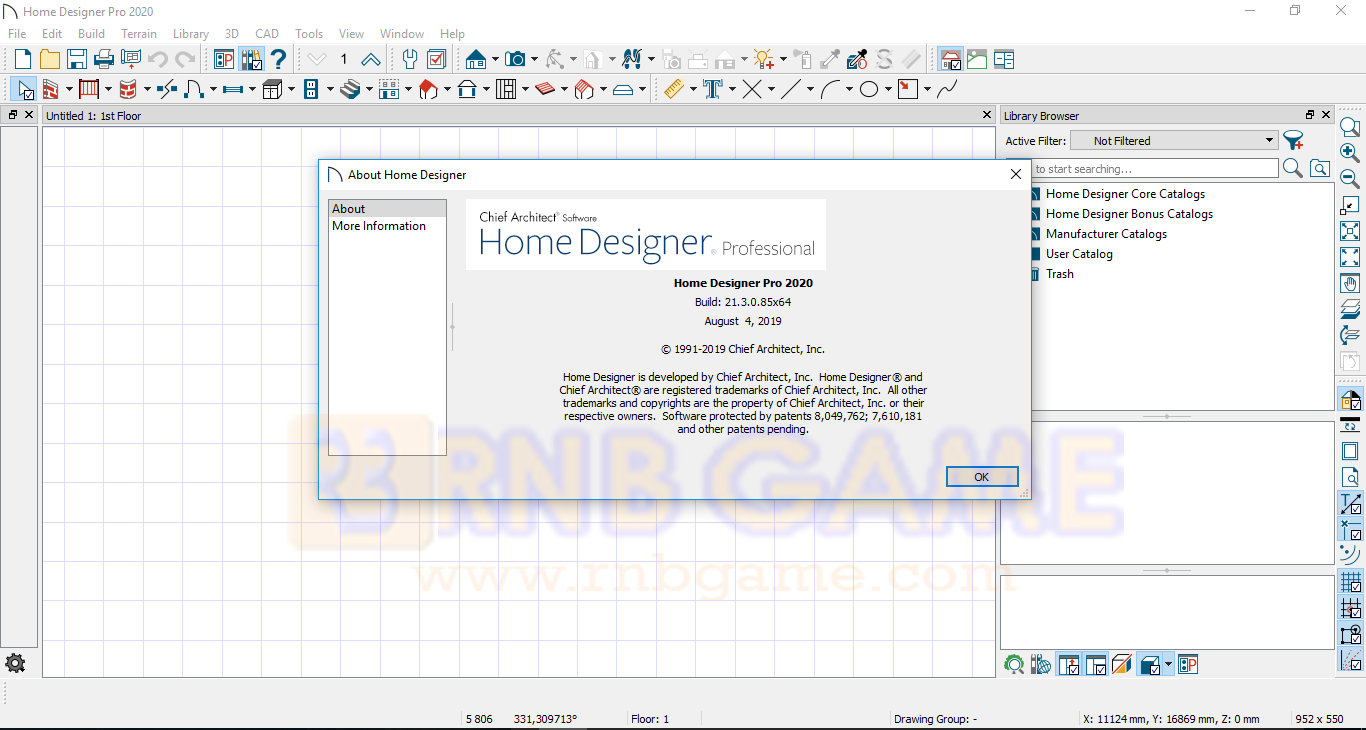Click the Library Browser search magnifier button
Image resolution: width=1366 pixels, height=730 pixels.
pyautogui.click(x=1293, y=168)
